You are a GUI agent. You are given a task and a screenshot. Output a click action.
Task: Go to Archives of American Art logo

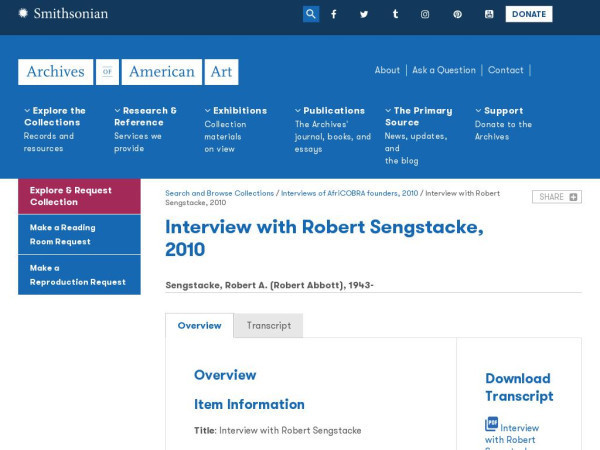[x=128, y=72]
